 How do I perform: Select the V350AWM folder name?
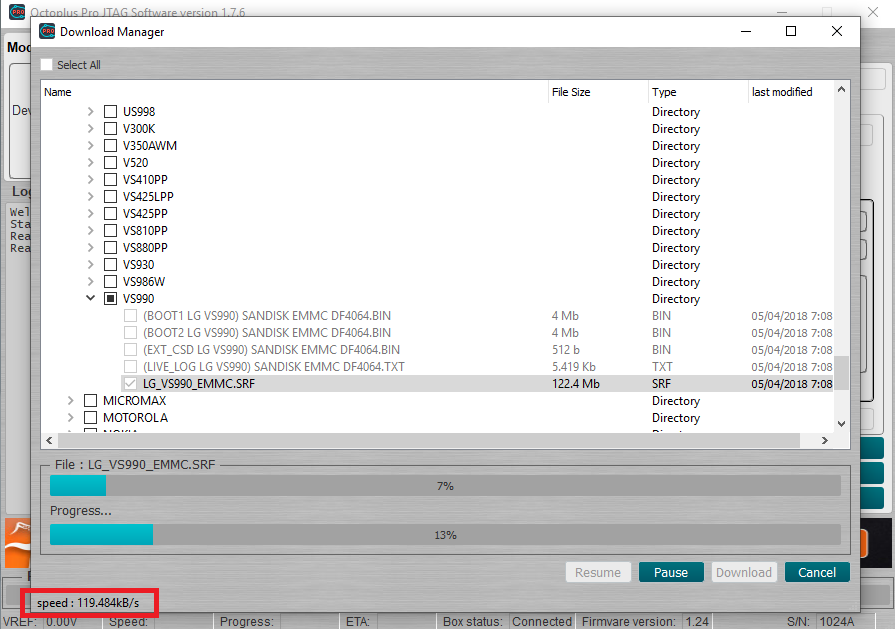coord(150,146)
